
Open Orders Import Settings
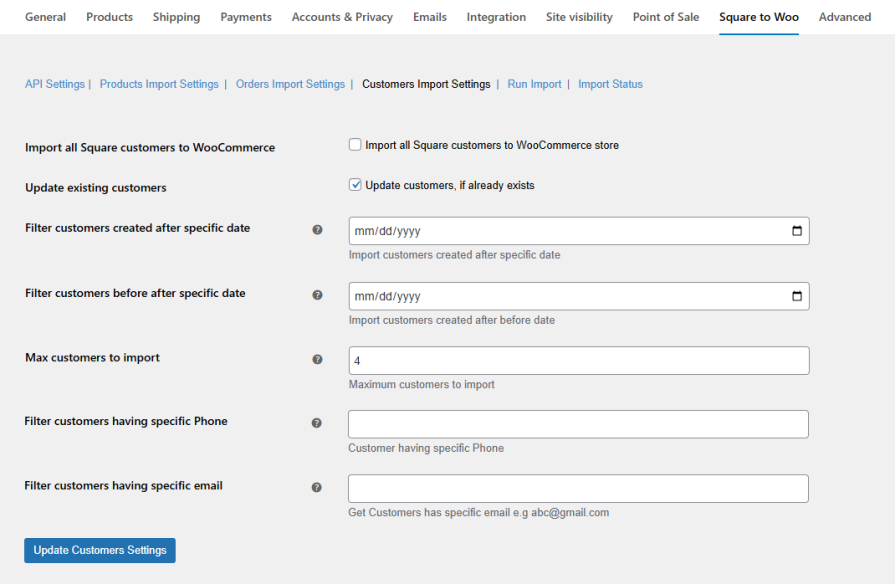coord(290,84)
